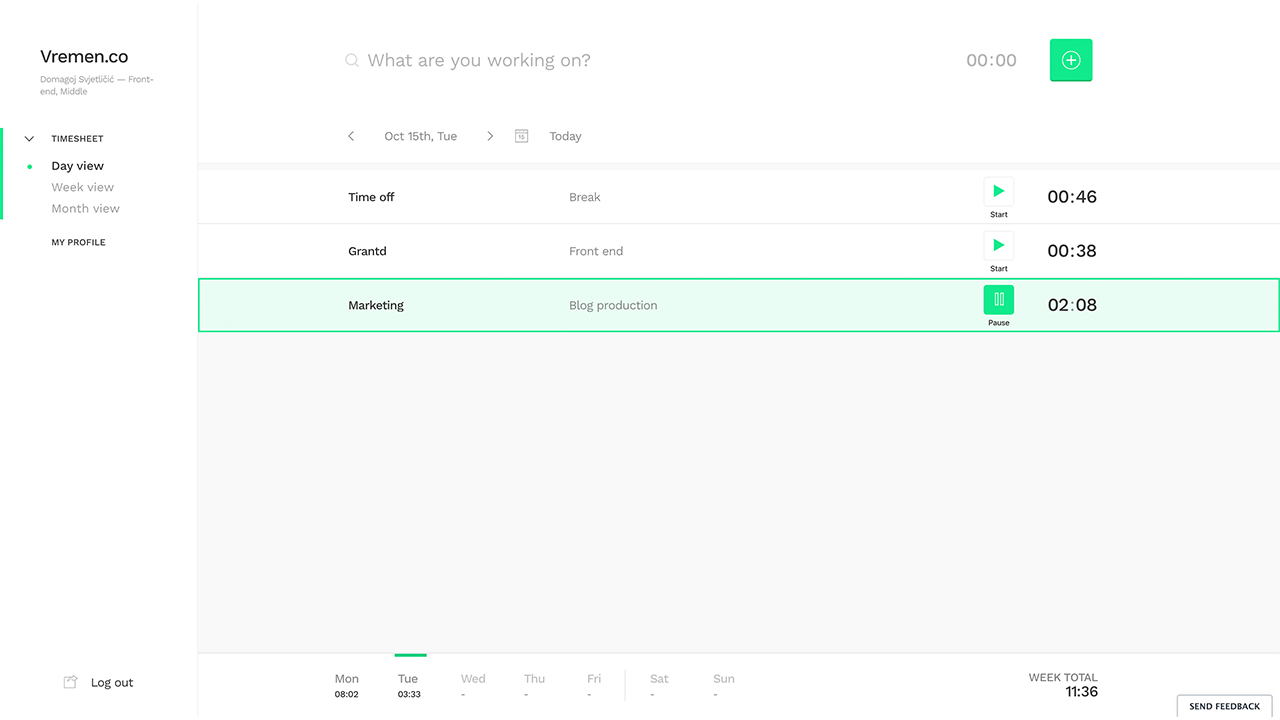Expand the MY PROFILE section

78,242
